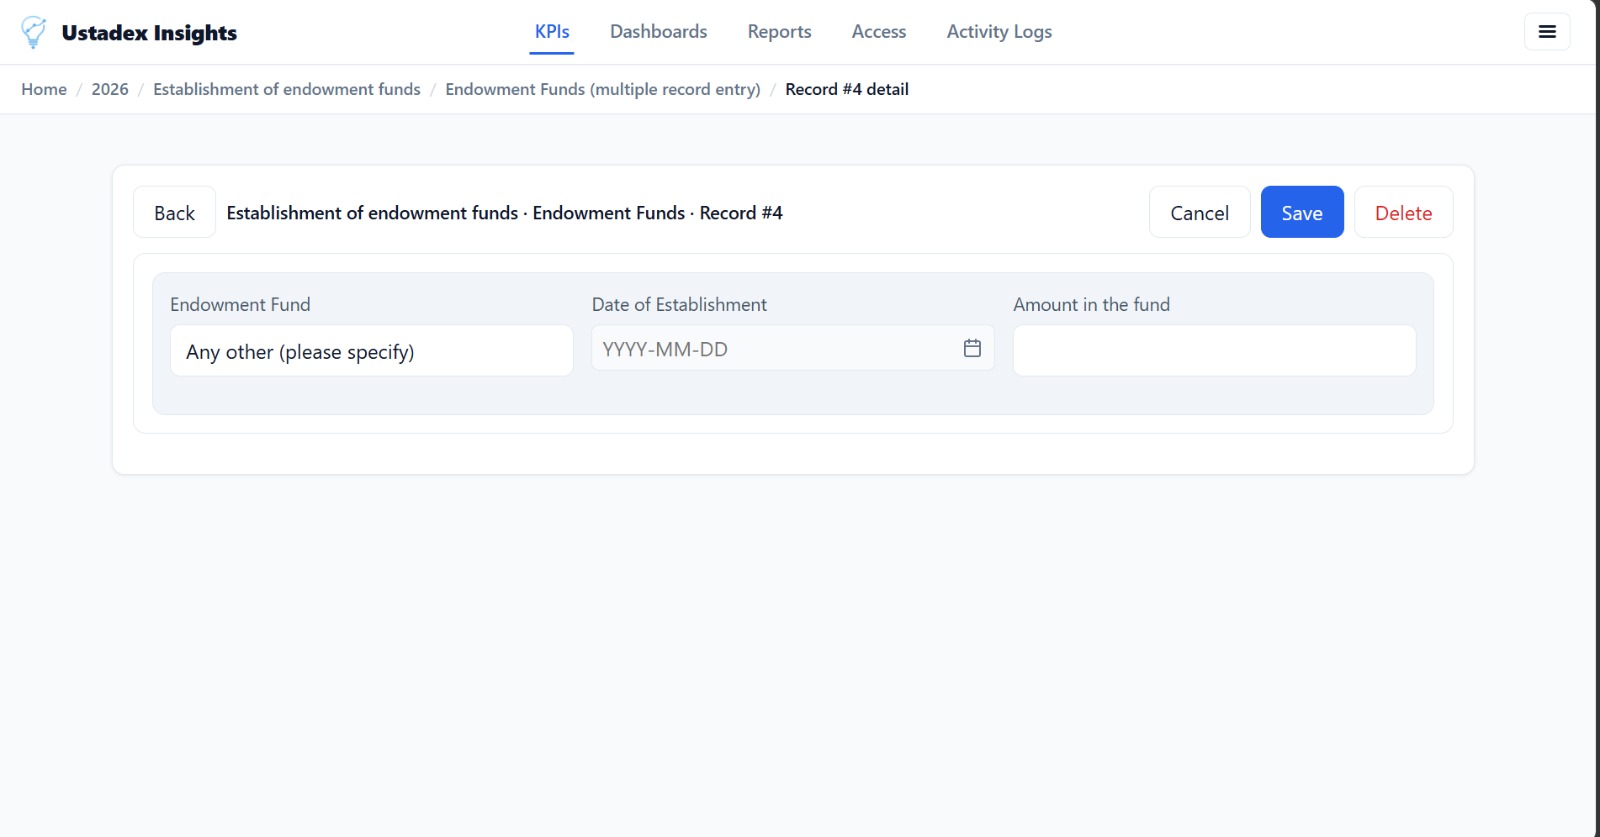Viewport: 1600px width, 837px height.
Task: Go to the 2026 breadcrumb
Action: [x=110, y=89]
